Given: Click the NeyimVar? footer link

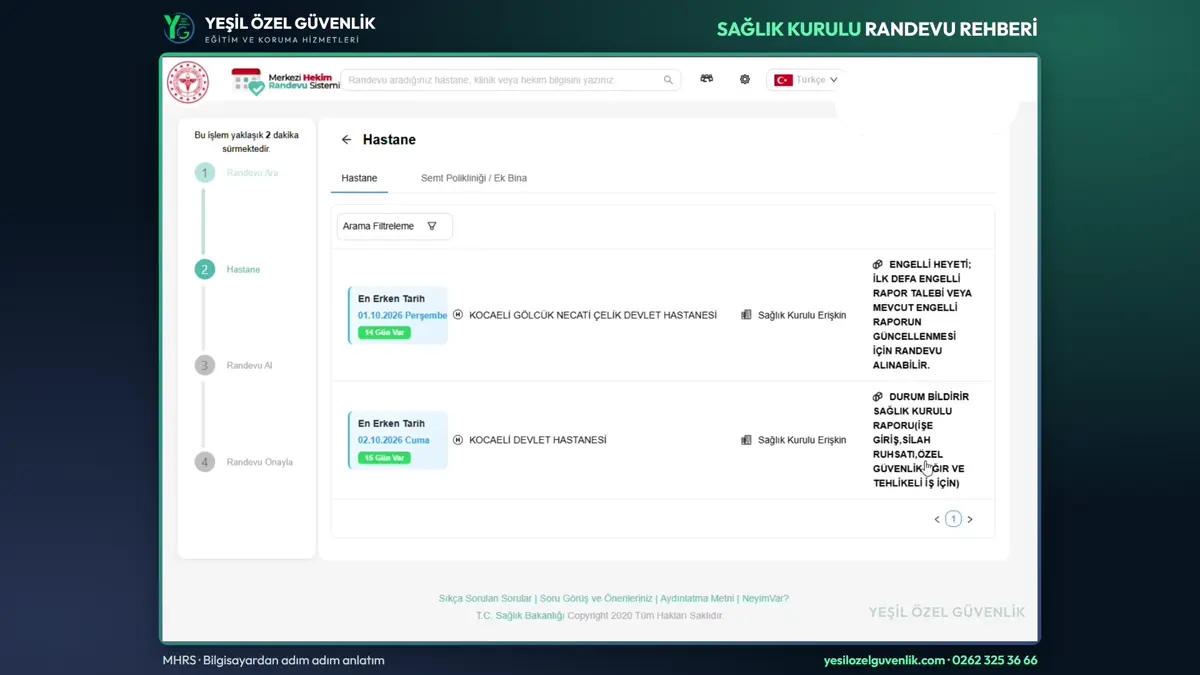Looking at the screenshot, I should [x=765, y=599].
